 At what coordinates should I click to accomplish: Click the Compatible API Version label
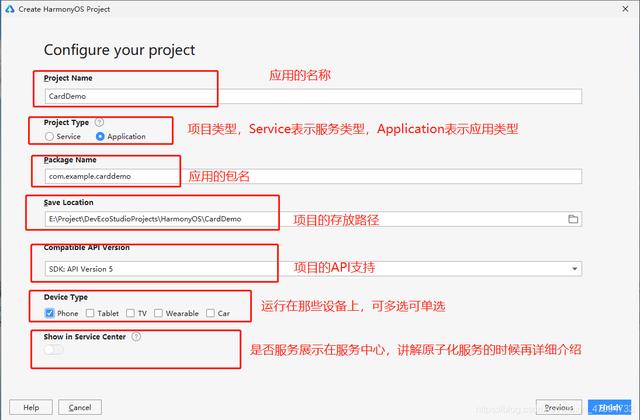tap(87, 247)
